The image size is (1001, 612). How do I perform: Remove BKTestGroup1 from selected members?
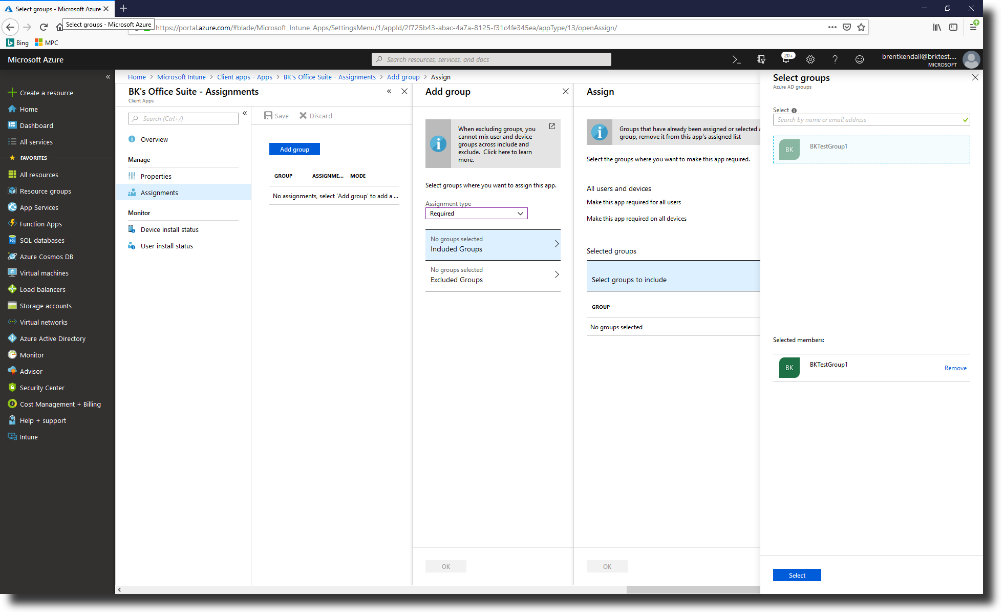955,368
